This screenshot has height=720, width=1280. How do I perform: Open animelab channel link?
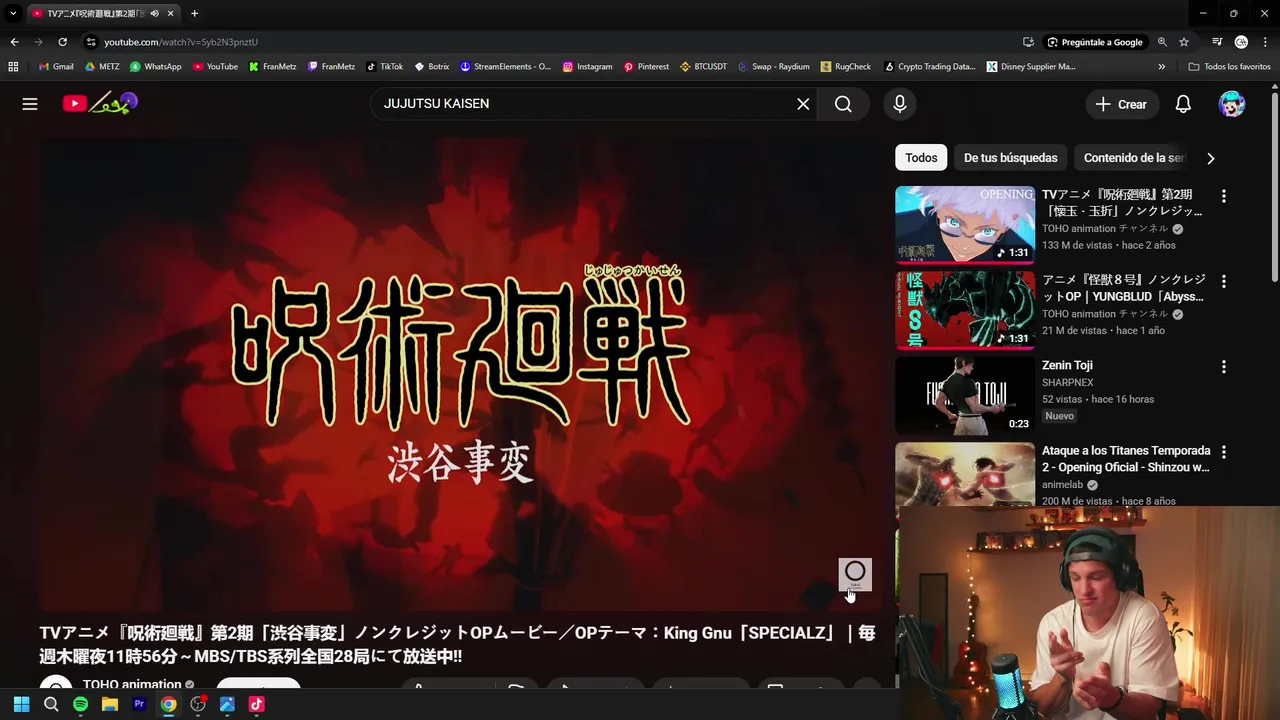pyautogui.click(x=1062, y=485)
